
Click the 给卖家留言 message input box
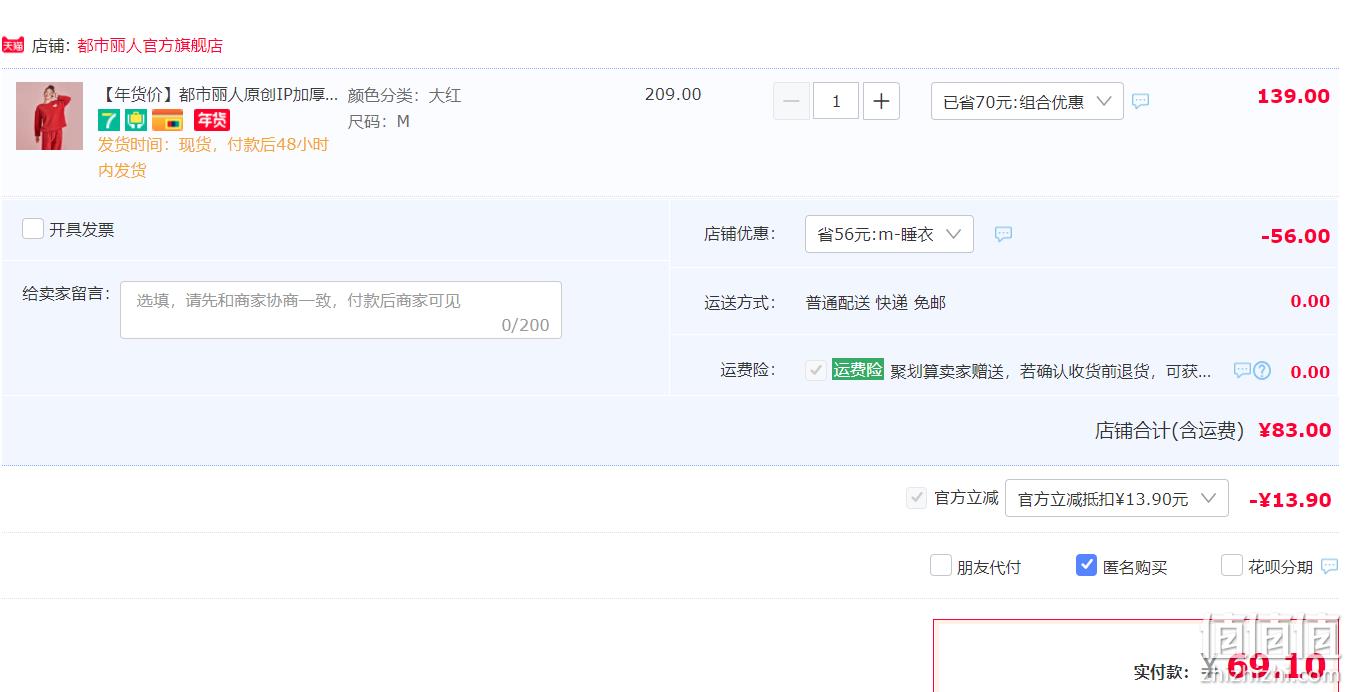point(341,310)
